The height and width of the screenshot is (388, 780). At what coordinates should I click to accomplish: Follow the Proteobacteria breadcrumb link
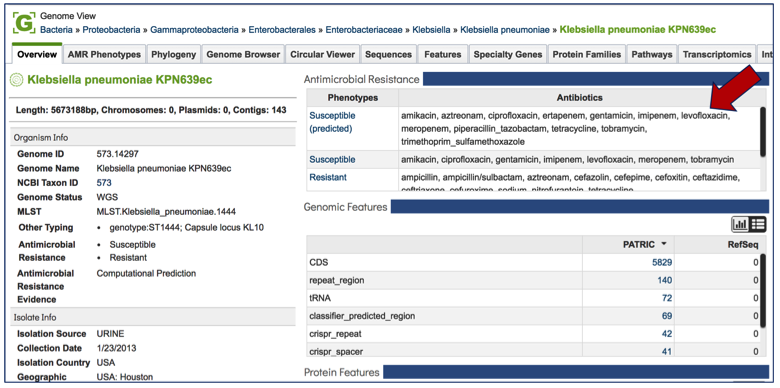tap(111, 30)
